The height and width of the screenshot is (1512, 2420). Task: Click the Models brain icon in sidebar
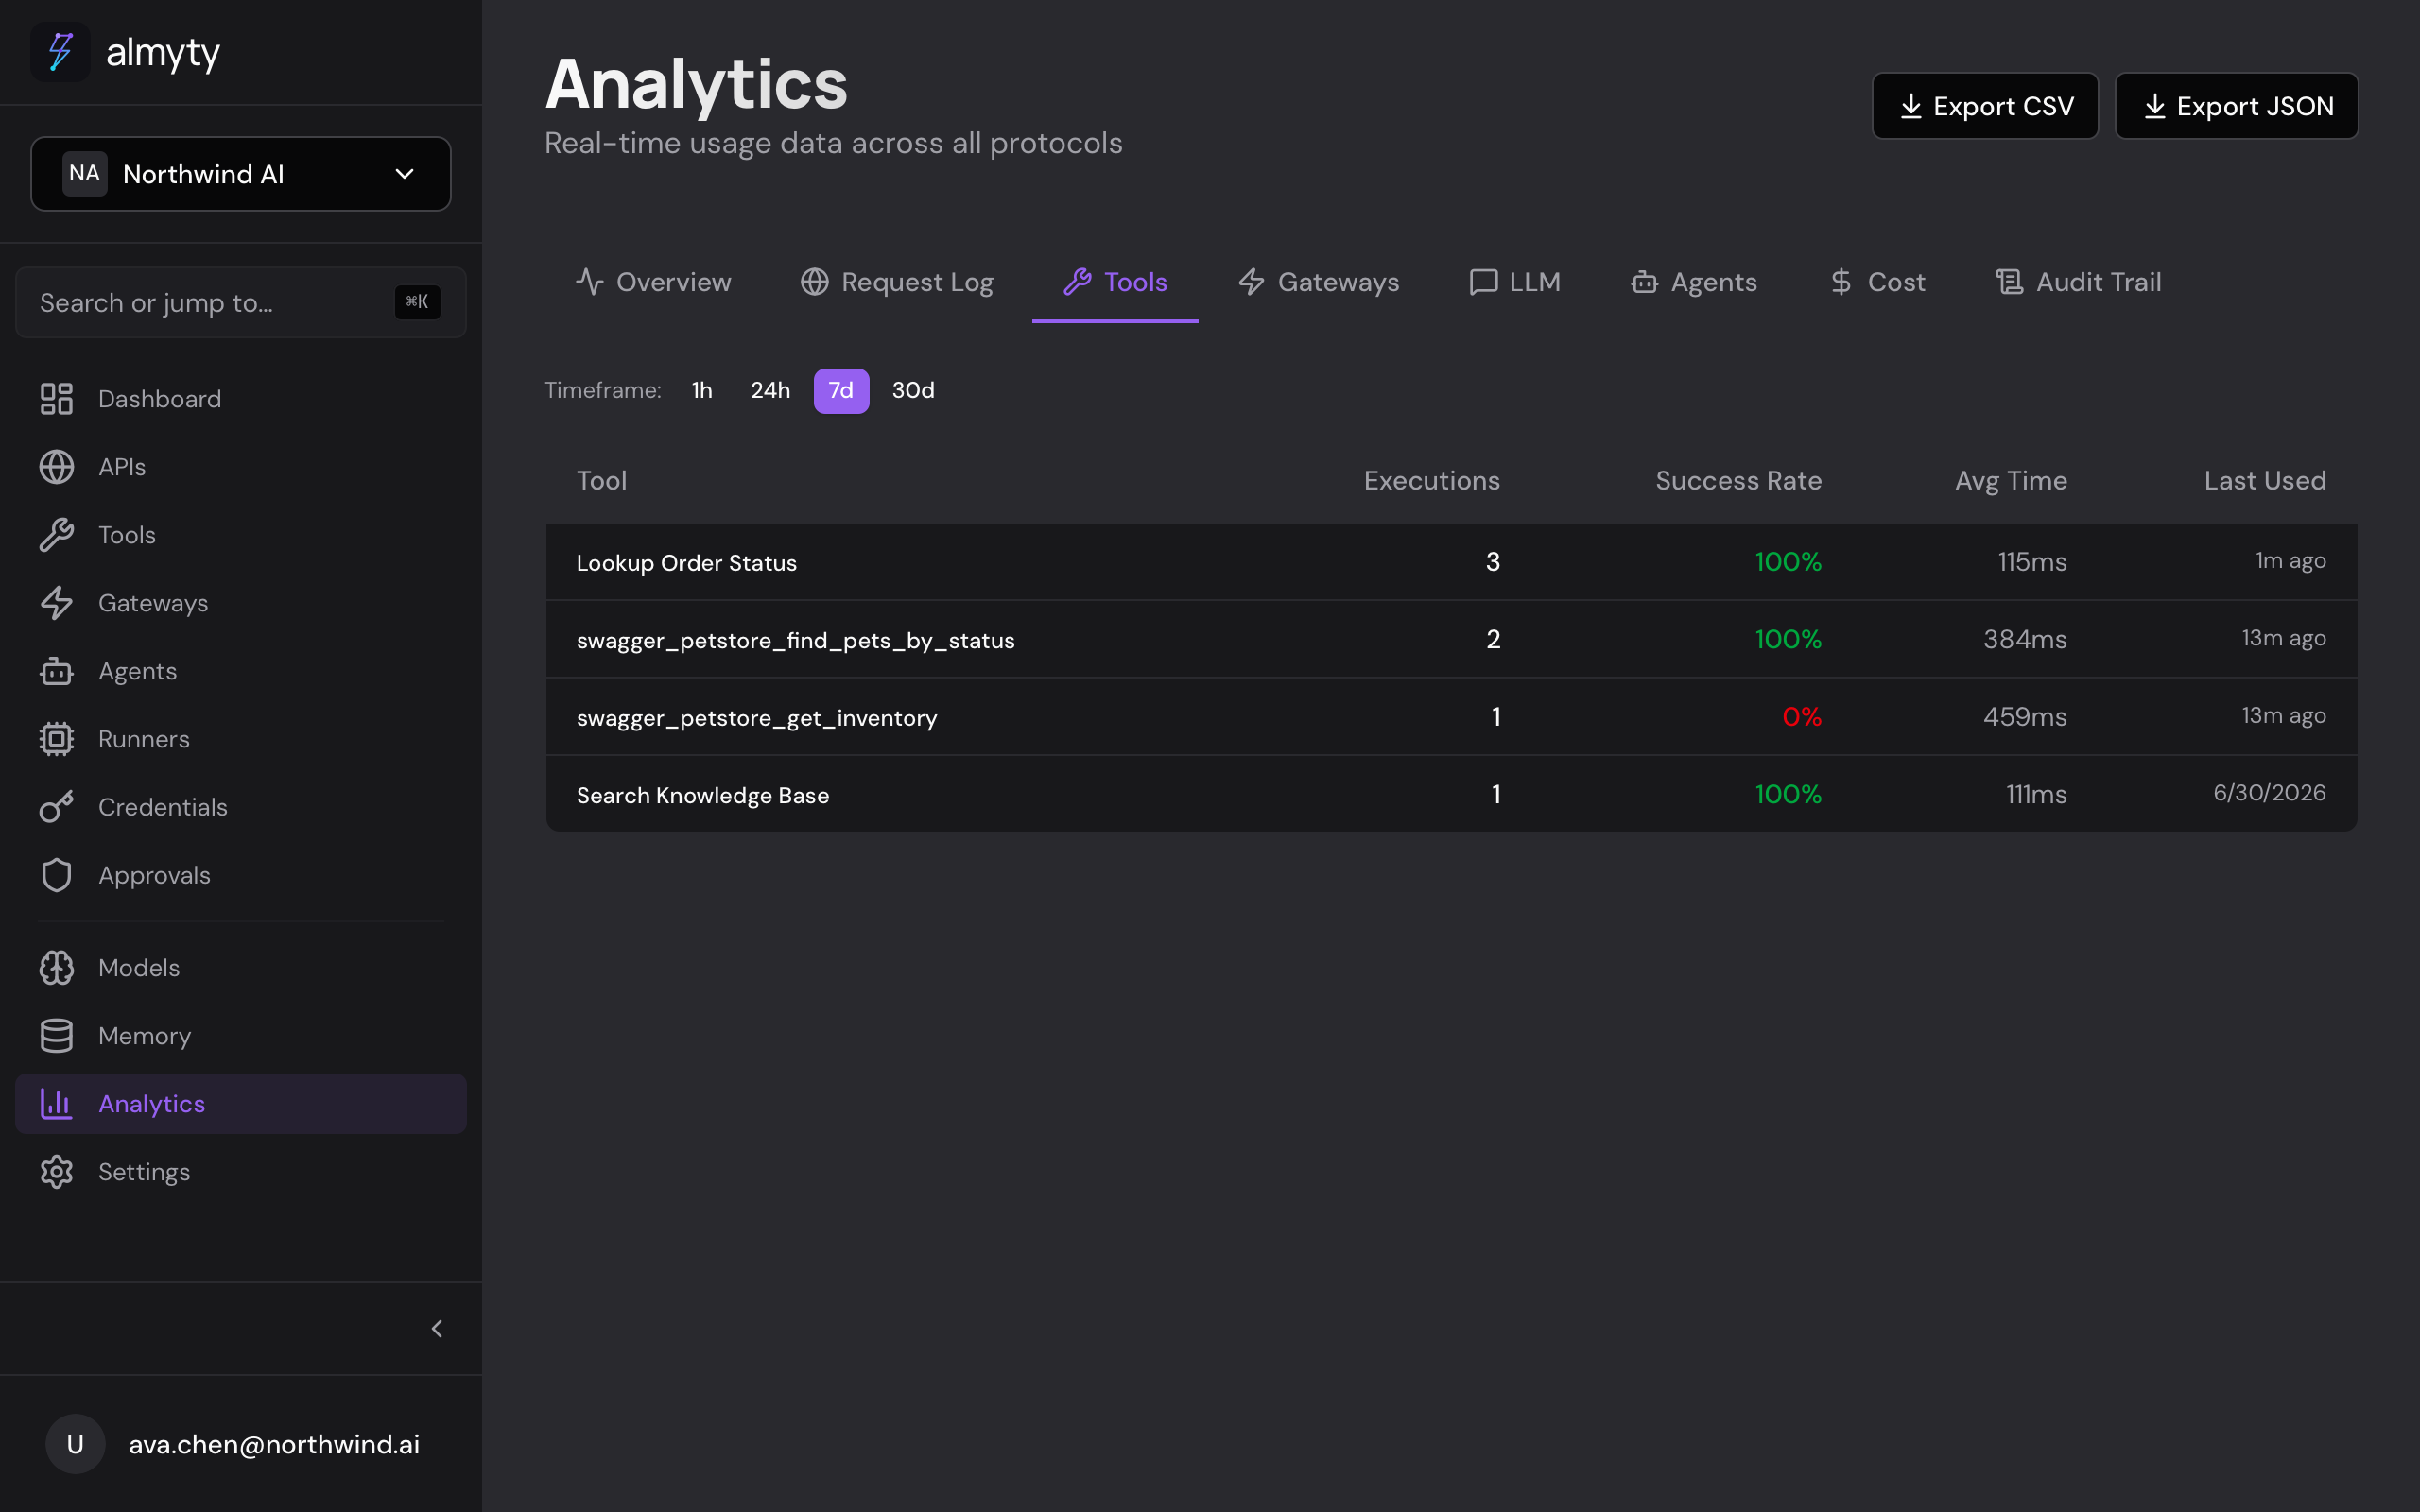[x=56, y=968]
